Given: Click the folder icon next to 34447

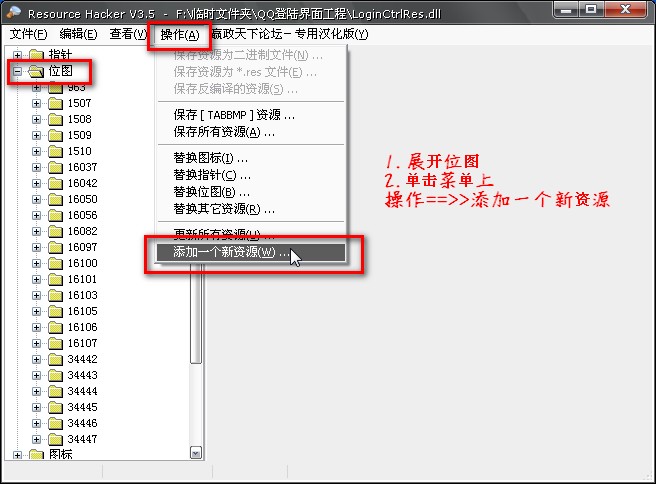Looking at the screenshot, I should pyautogui.click(x=55, y=439).
